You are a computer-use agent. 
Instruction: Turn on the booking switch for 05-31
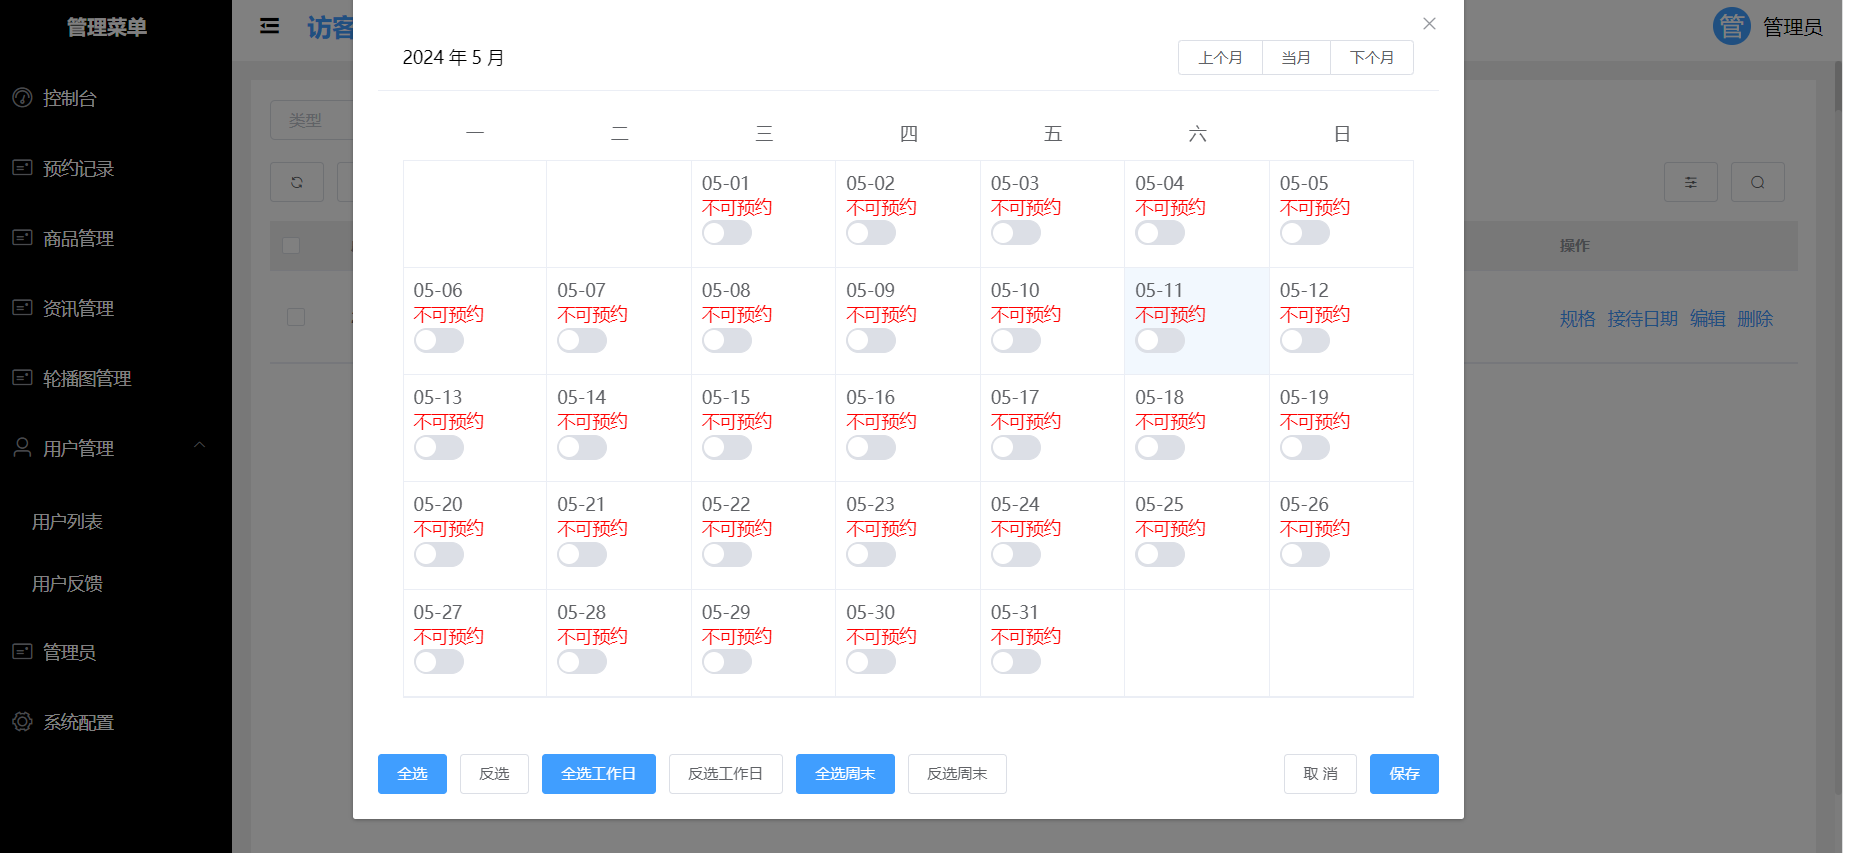coord(1015,662)
